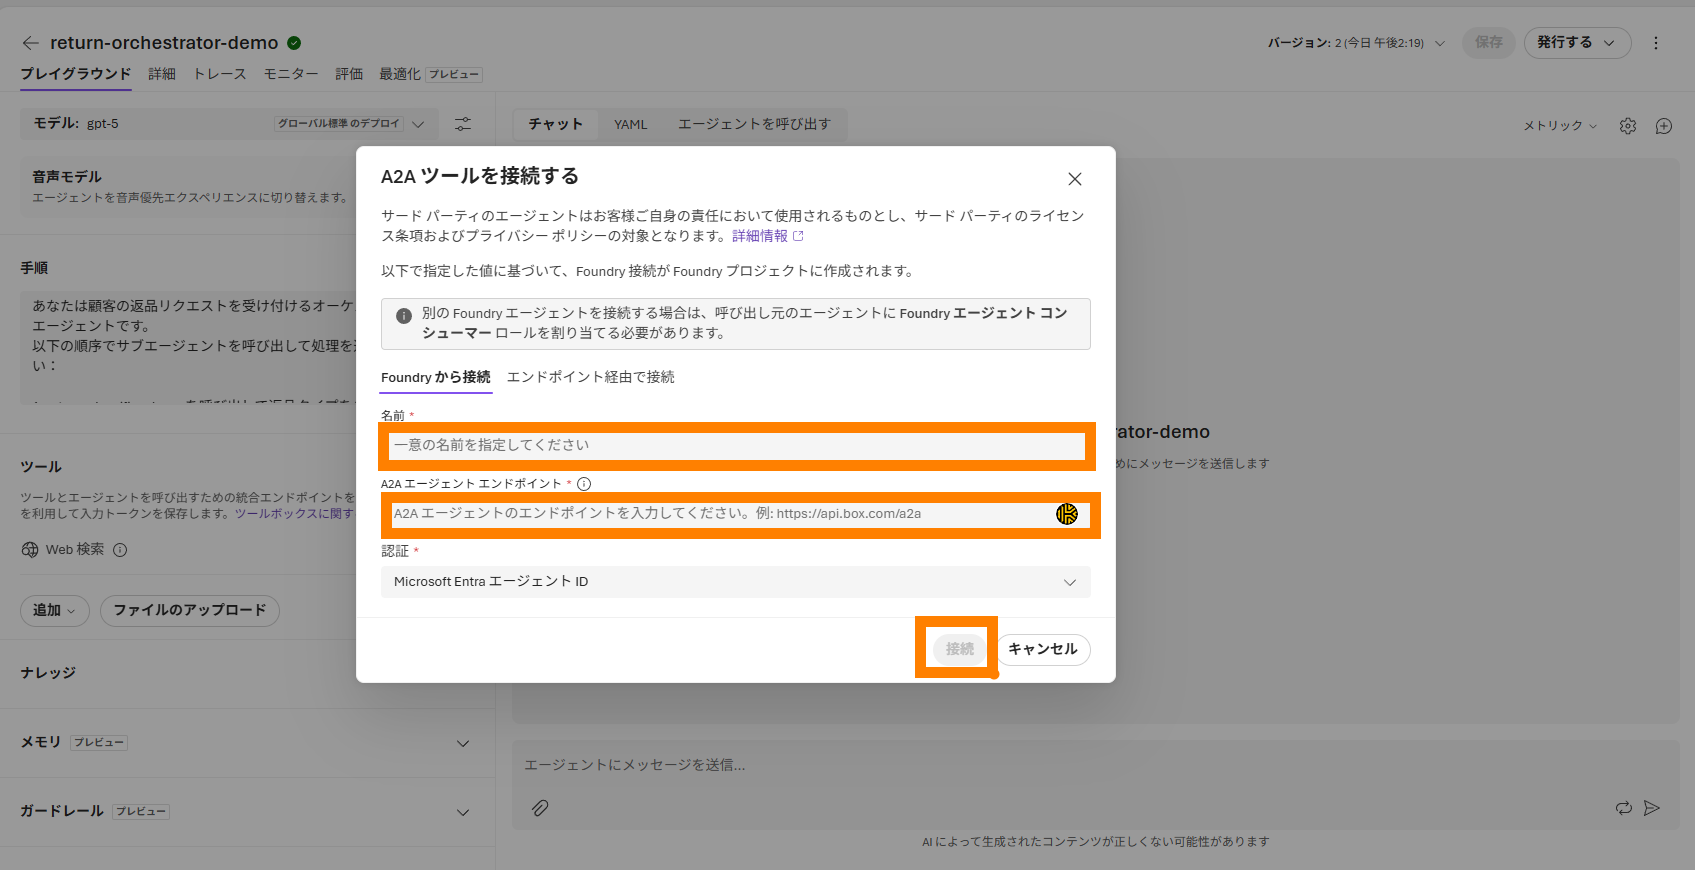Image resolution: width=1695 pixels, height=870 pixels.
Task: Click the 音声モデル heading
Action: tap(67, 177)
